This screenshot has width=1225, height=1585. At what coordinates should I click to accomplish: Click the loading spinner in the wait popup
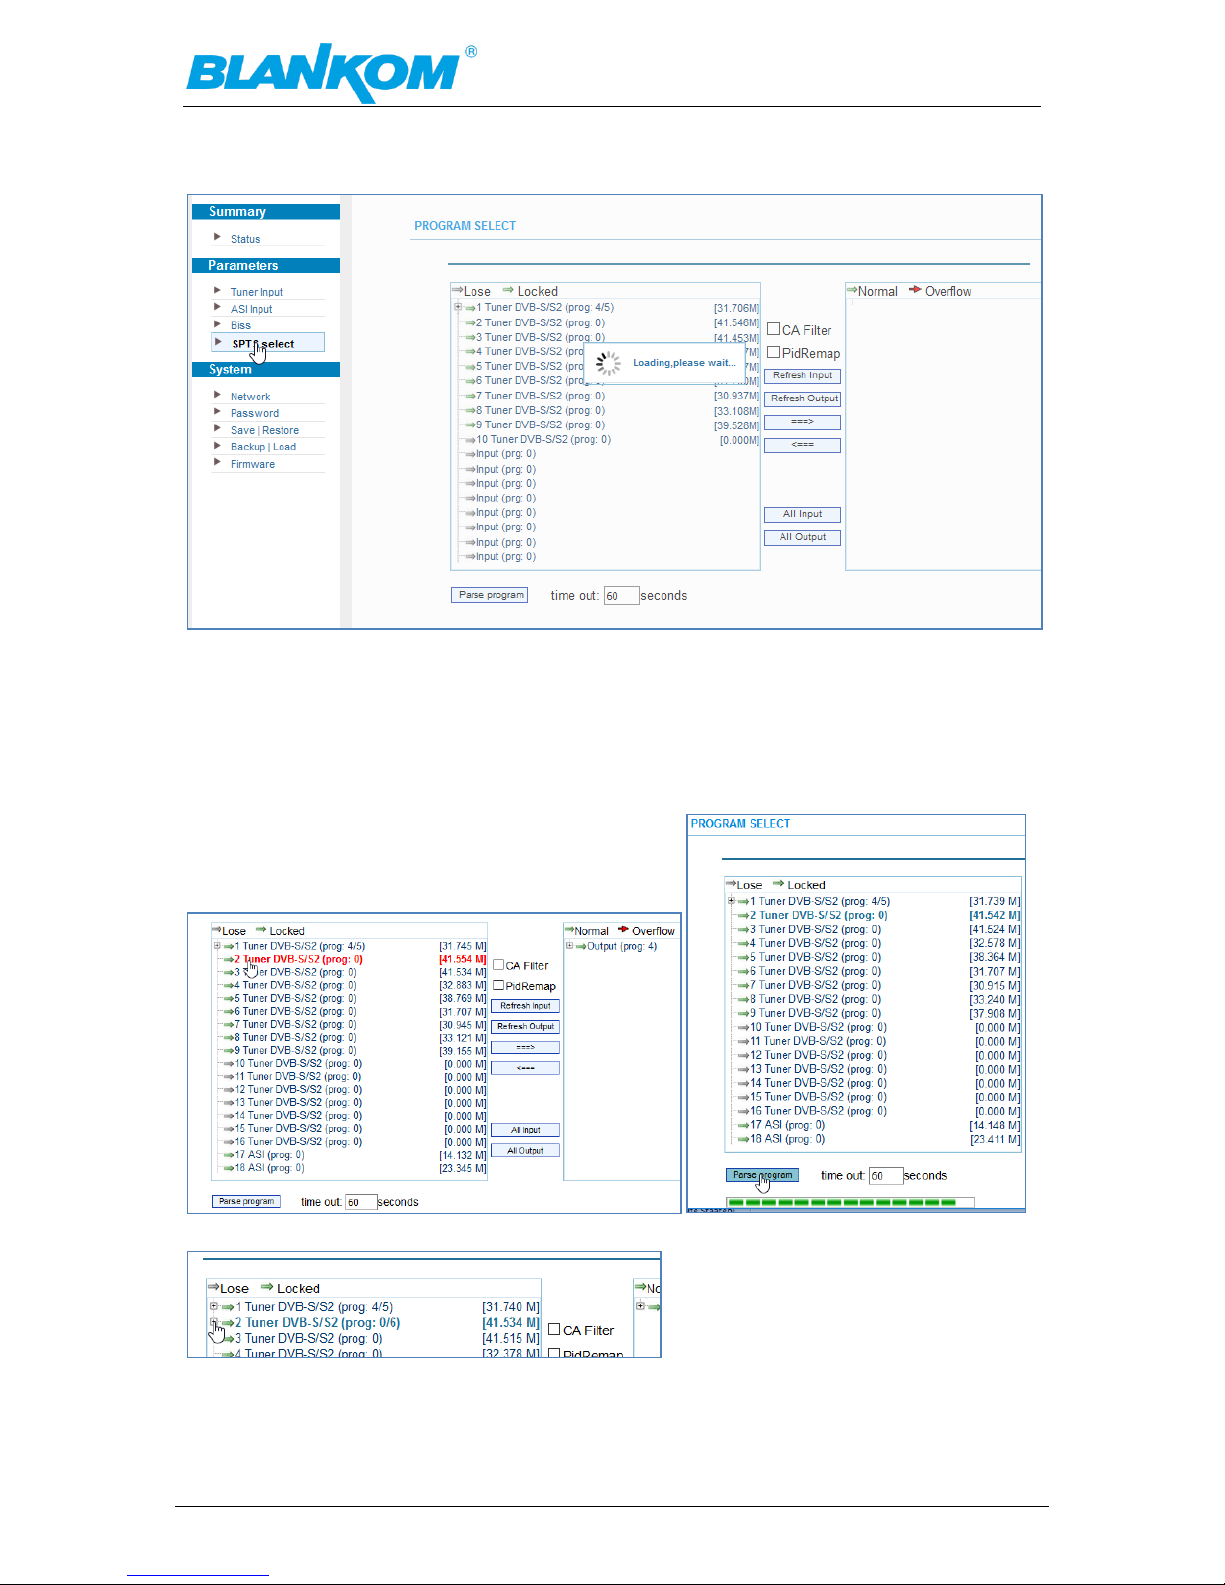coord(608,363)
